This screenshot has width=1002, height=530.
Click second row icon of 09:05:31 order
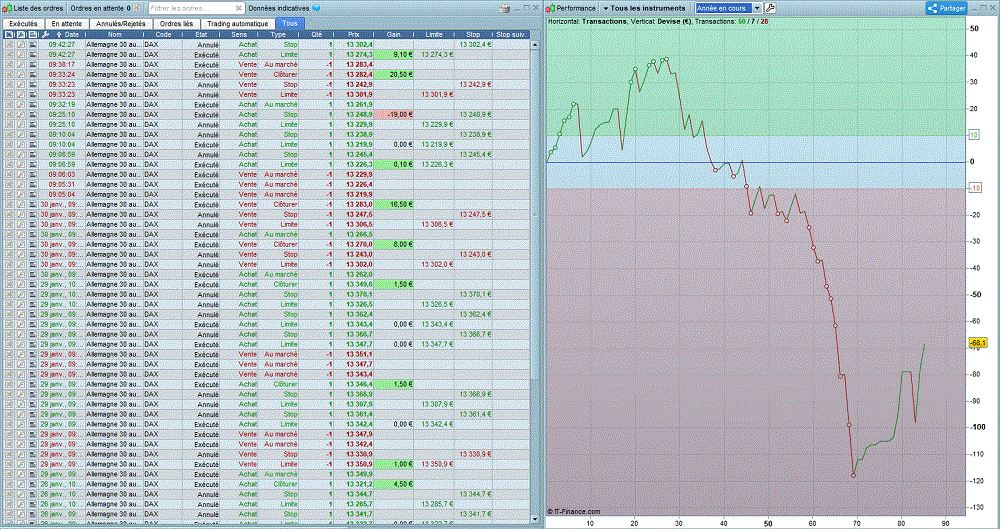(21, 185)
